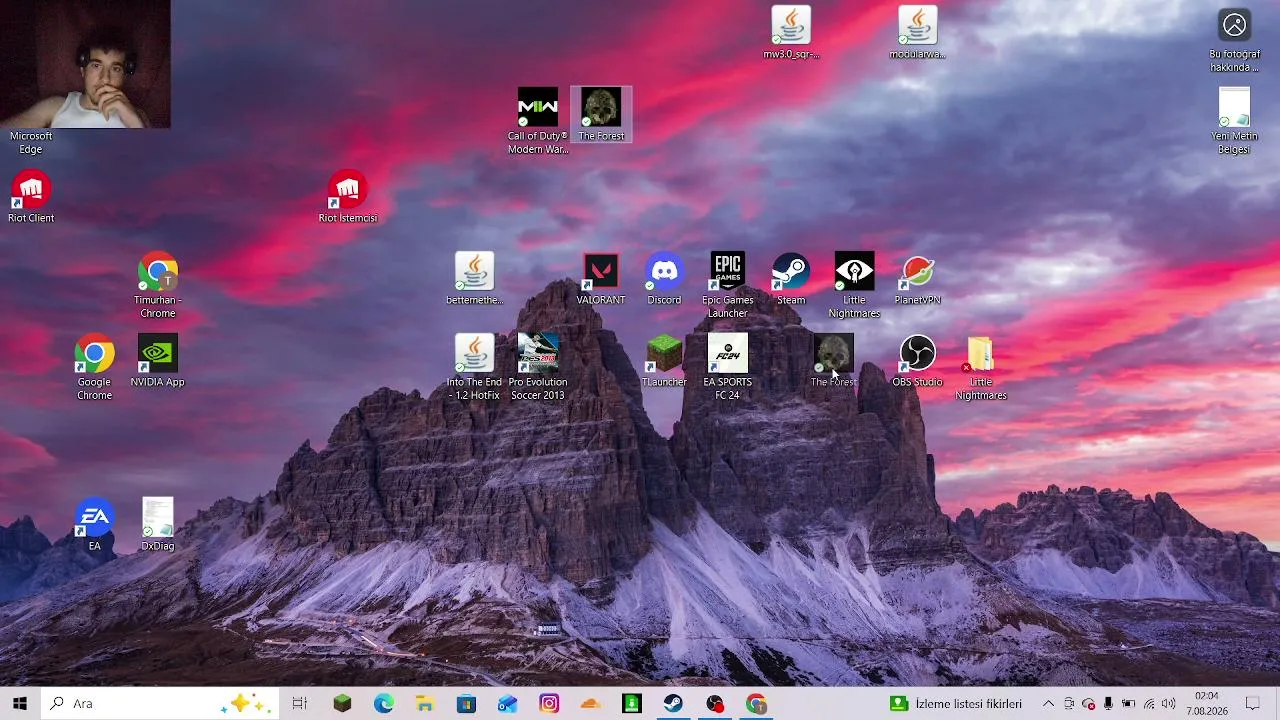
Task: Click the microphone tray icon
Action: point(1108,704)
